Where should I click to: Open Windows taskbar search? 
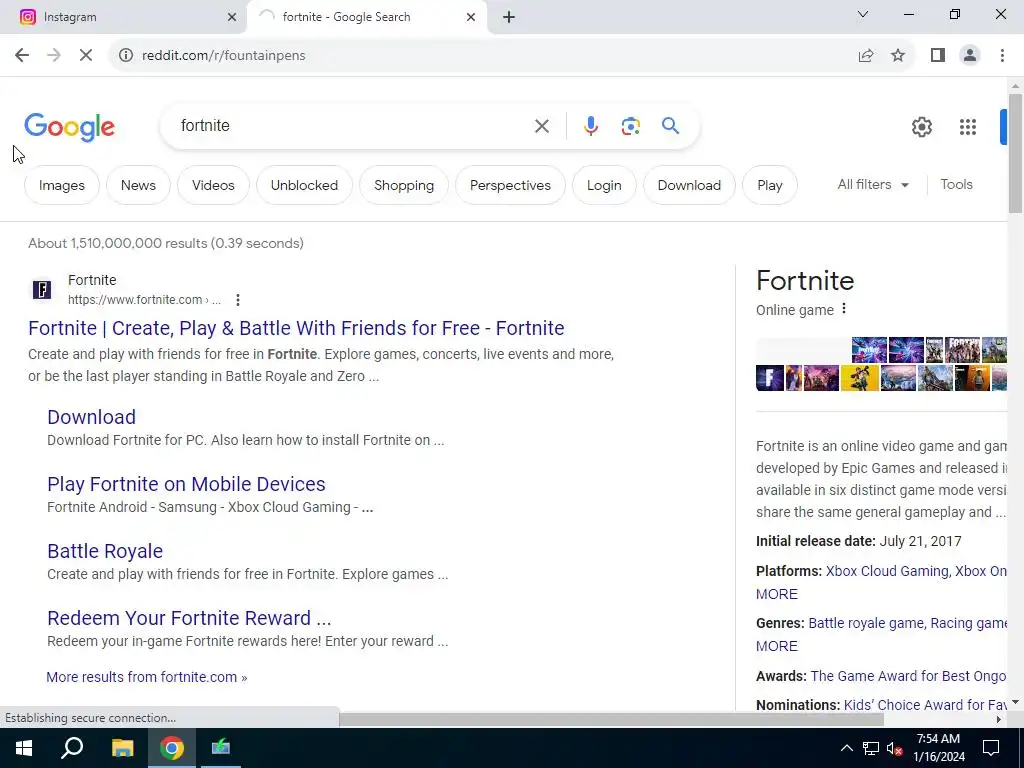[72, 748]
